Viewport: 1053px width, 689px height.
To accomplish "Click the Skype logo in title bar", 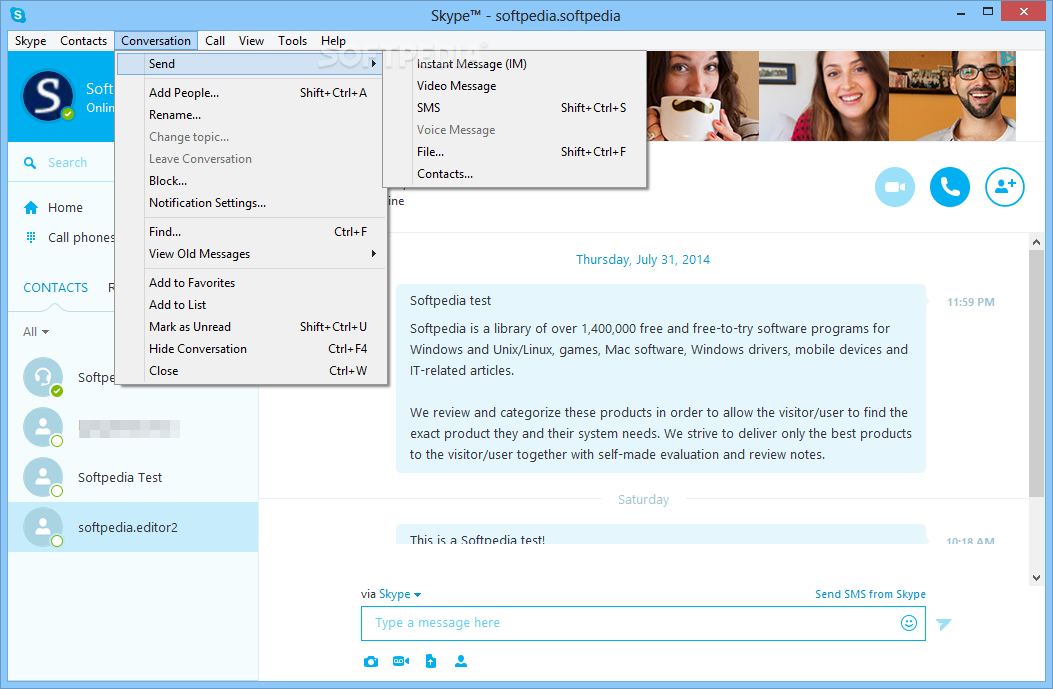I will (x=18, y=15).
